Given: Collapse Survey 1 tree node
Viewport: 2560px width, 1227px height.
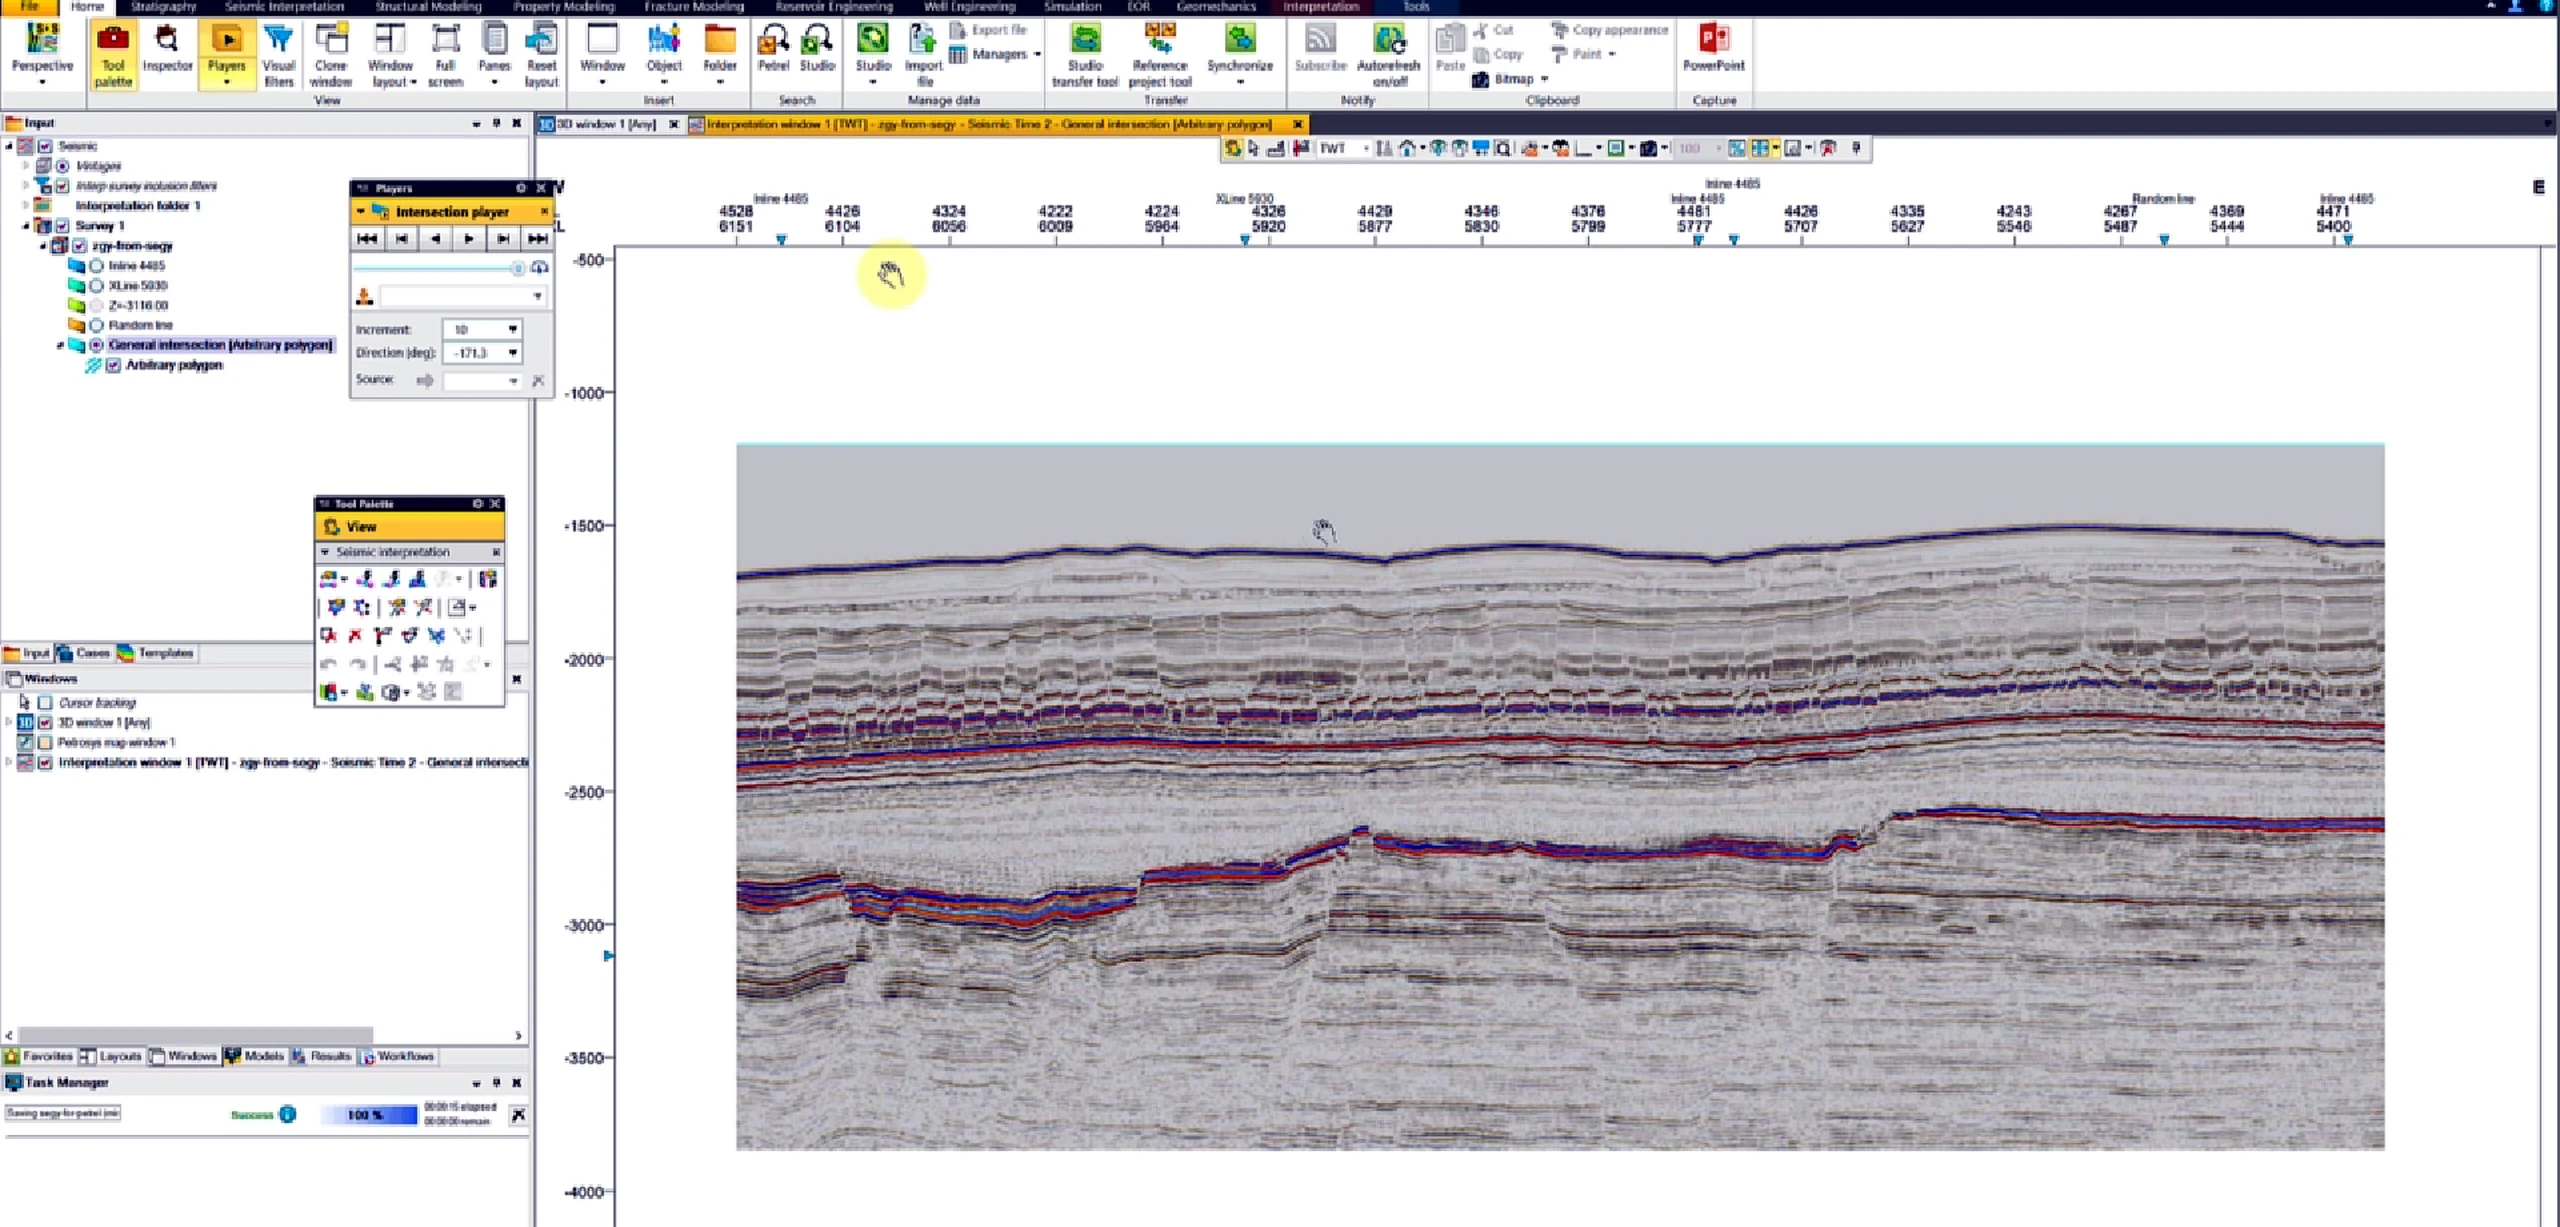Looking at the screenshot, I should tap(26, 226).
